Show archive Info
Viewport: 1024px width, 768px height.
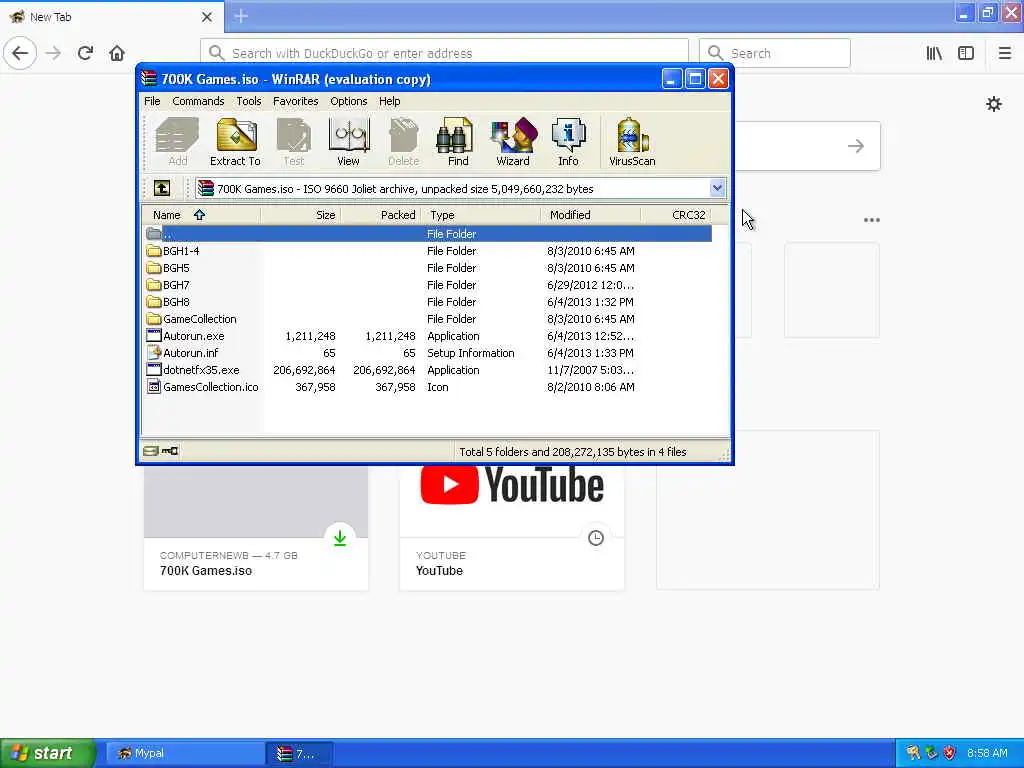(x=568, y=142)
